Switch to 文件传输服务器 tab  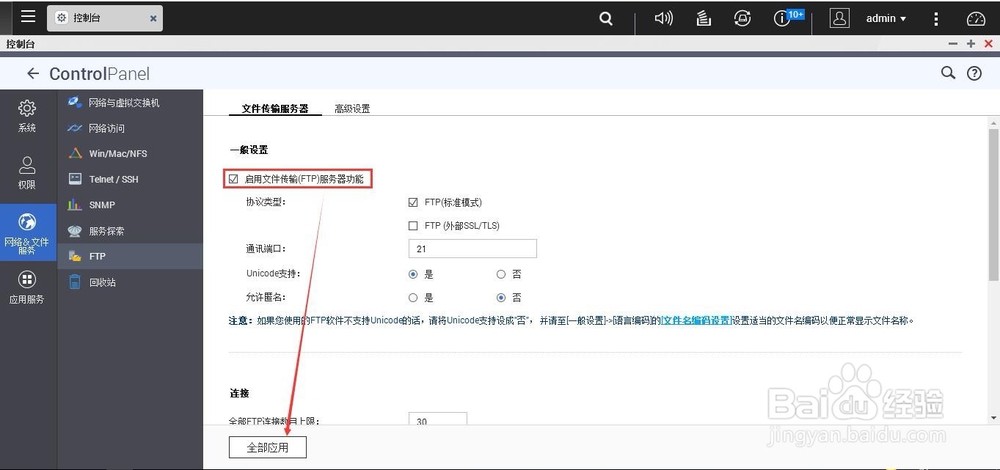(x=275, y=108)
